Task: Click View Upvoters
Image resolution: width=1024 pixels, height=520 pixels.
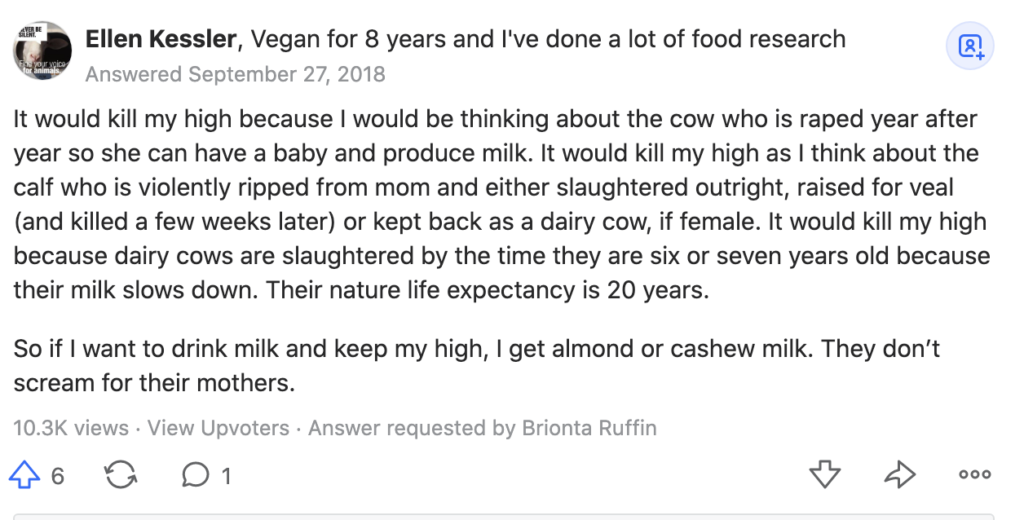Action: tap(218, 428)
